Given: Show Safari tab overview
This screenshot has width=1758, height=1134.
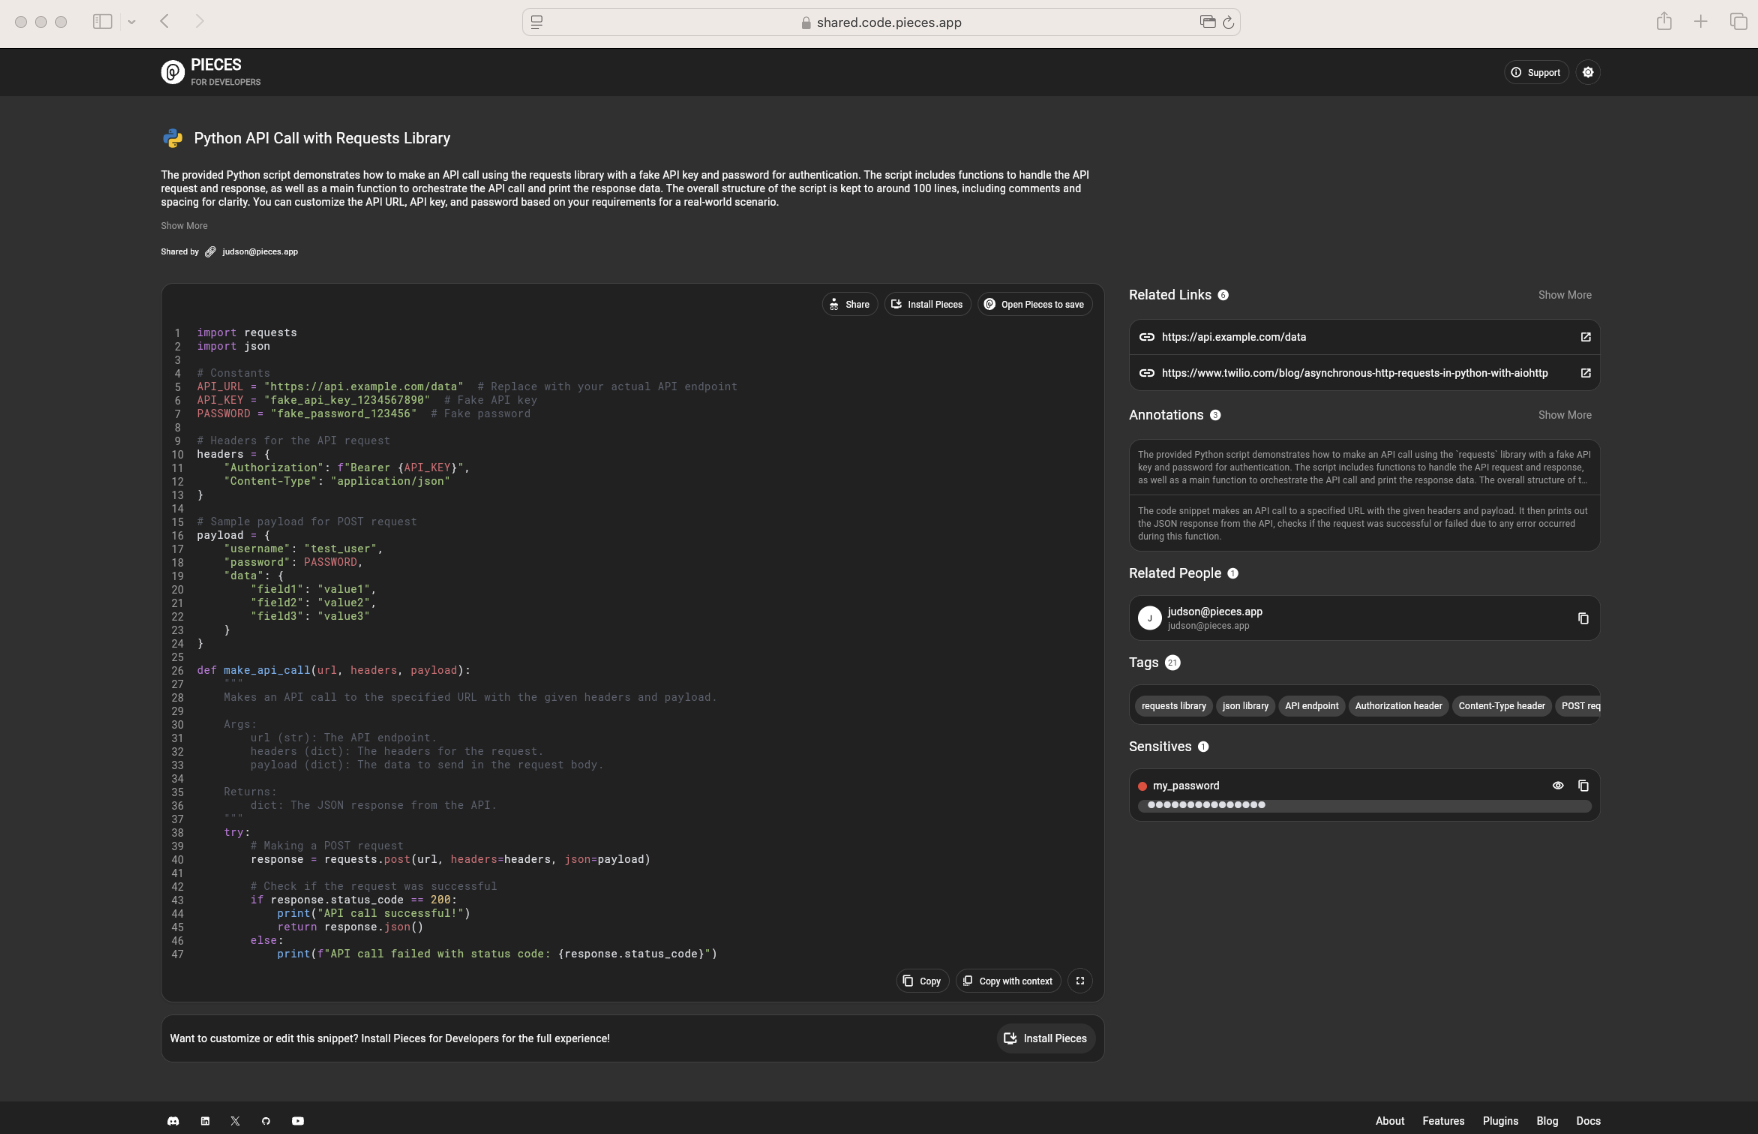Looking at the screenshot, I should pos(1738,21).
